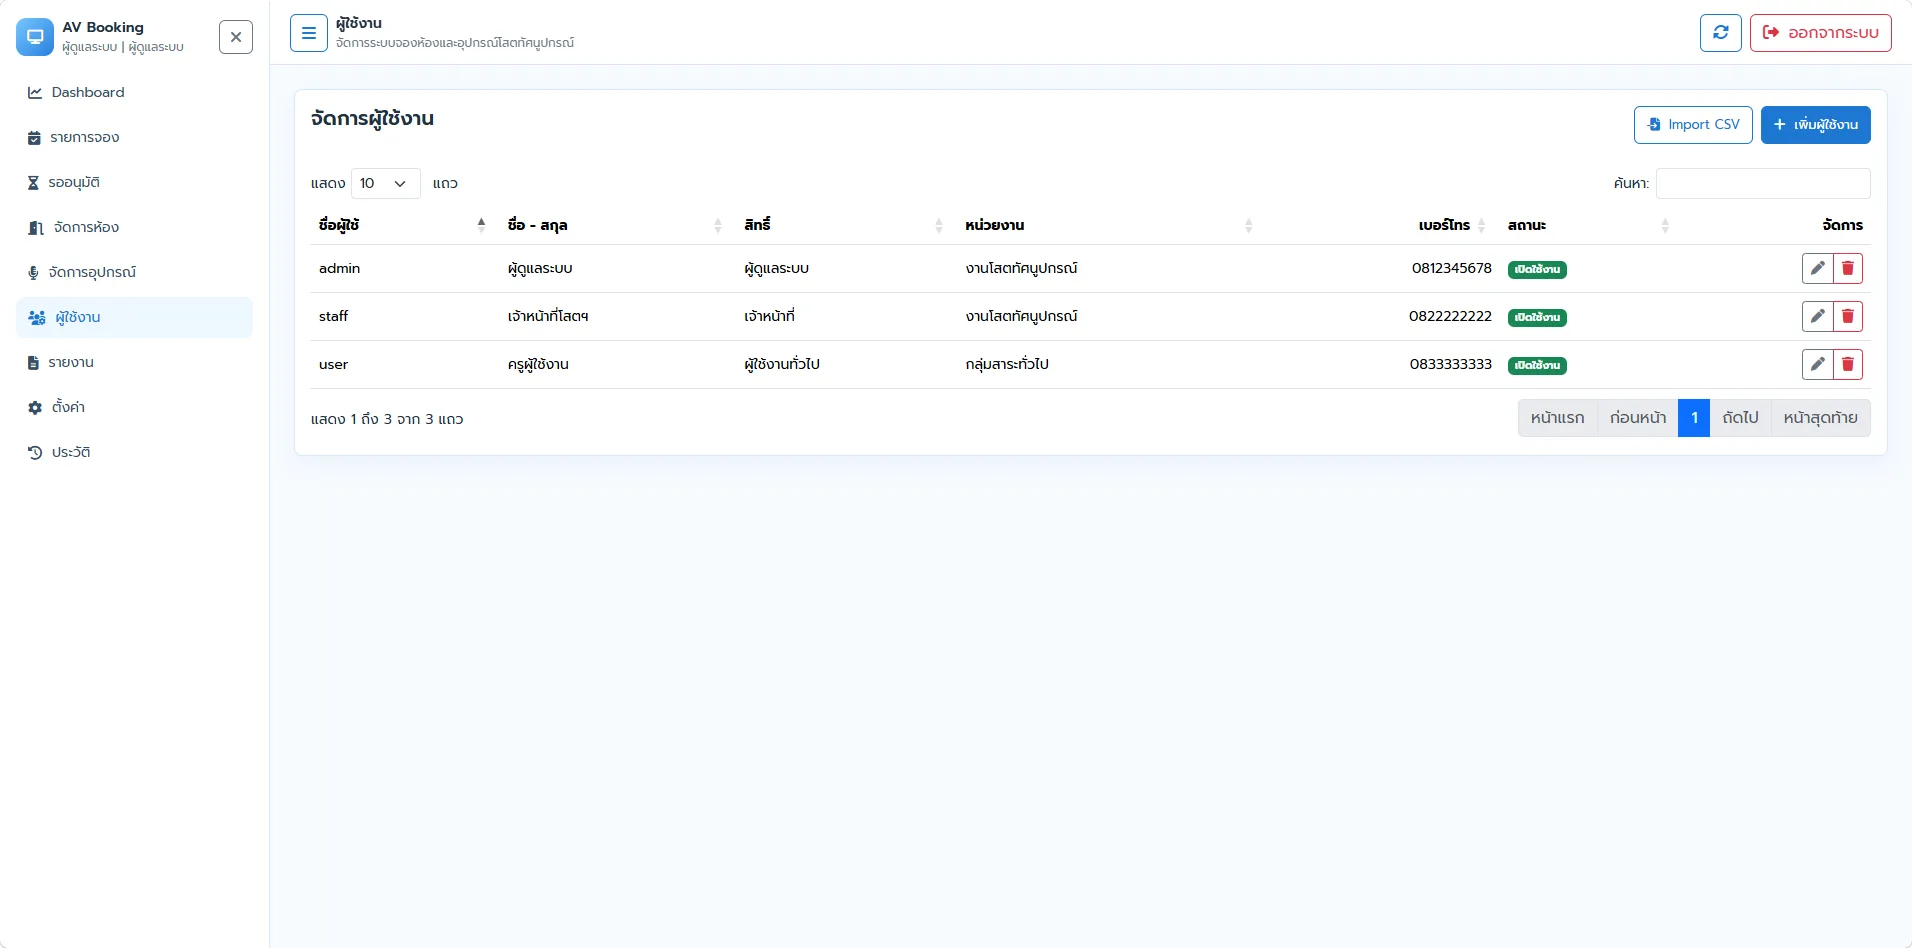Viewport: 1912px width, 948px height.
Task: Open the rows-per-page dropdown showing 10
Action: coord(385,183)
